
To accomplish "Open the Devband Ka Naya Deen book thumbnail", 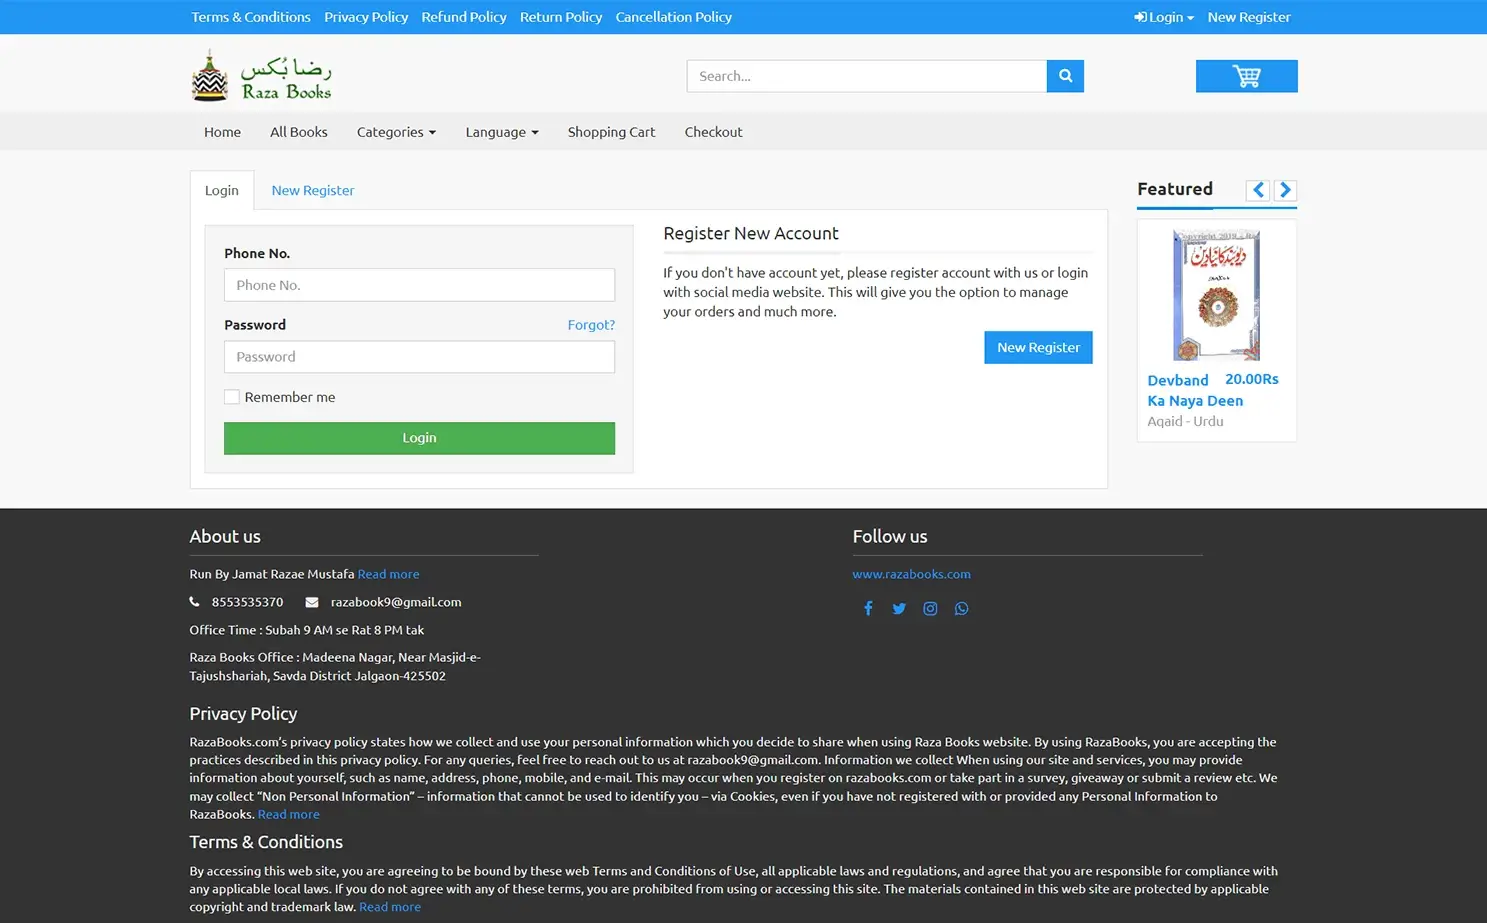I will pos(1216,294).
